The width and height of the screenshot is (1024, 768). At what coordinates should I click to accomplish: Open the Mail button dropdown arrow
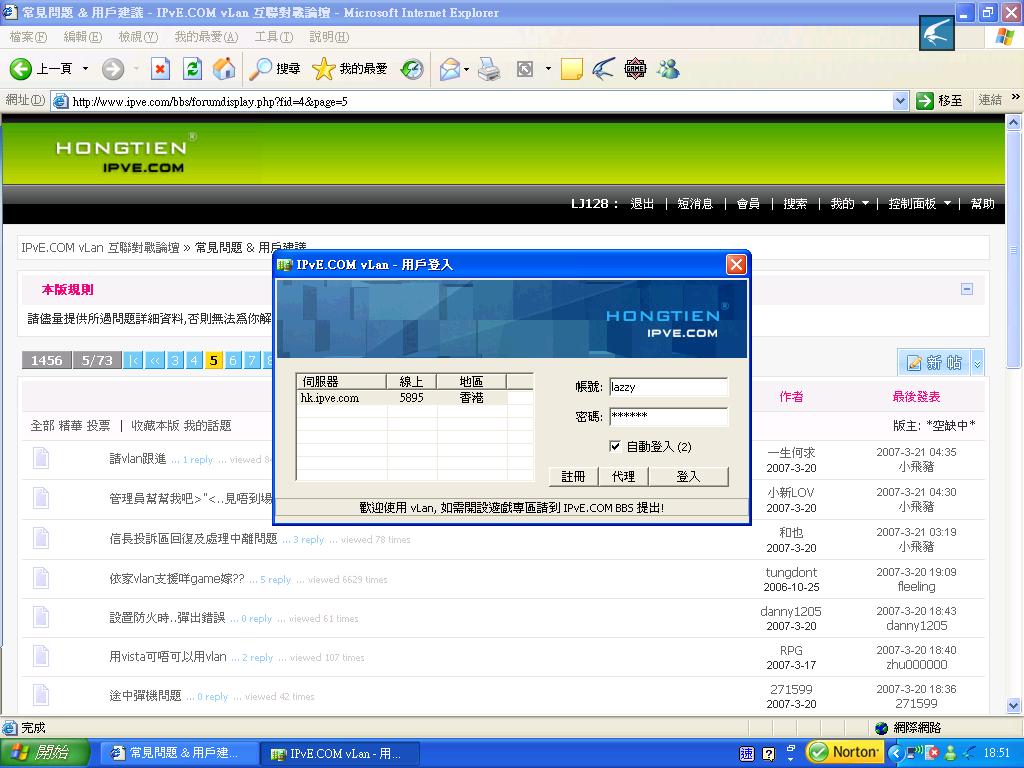[467, 69]
